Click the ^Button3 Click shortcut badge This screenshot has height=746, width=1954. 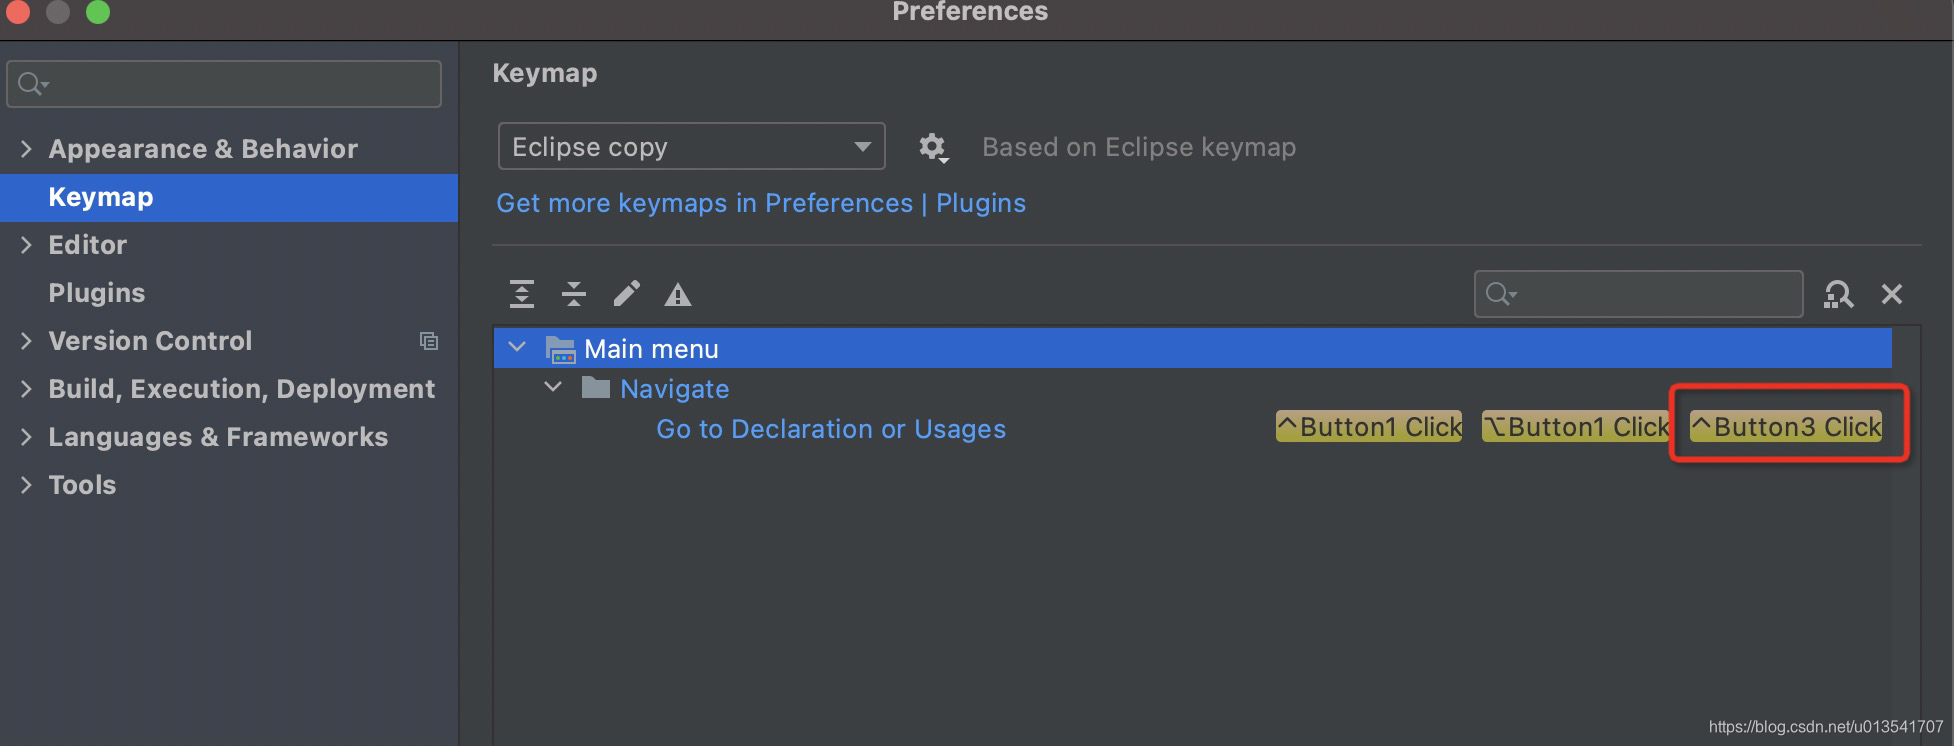[x=1786, y=427]
